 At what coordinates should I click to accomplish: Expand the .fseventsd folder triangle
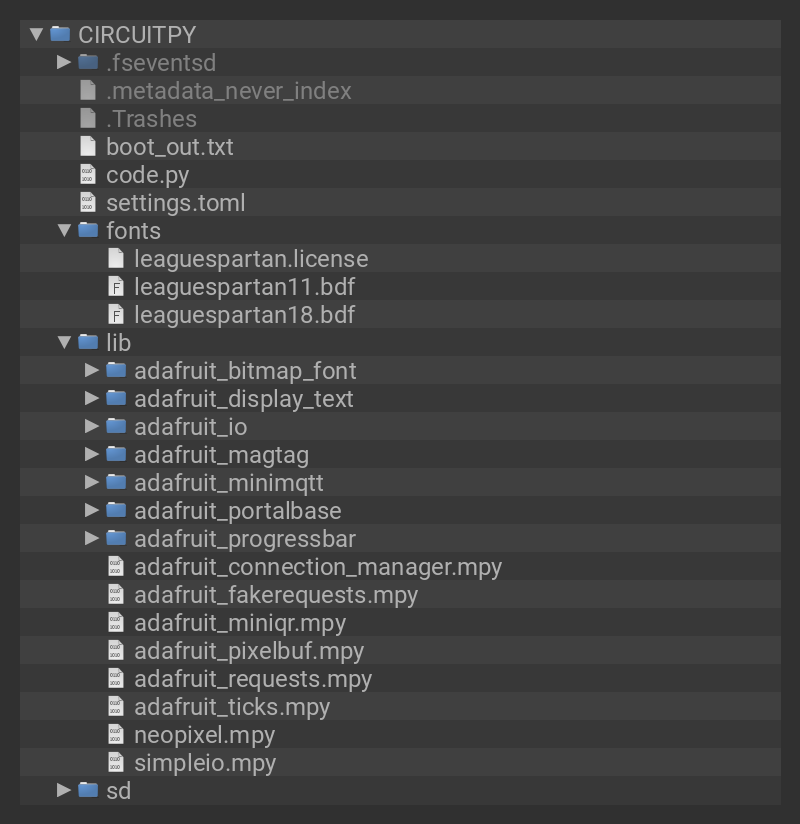coord(64,62)
